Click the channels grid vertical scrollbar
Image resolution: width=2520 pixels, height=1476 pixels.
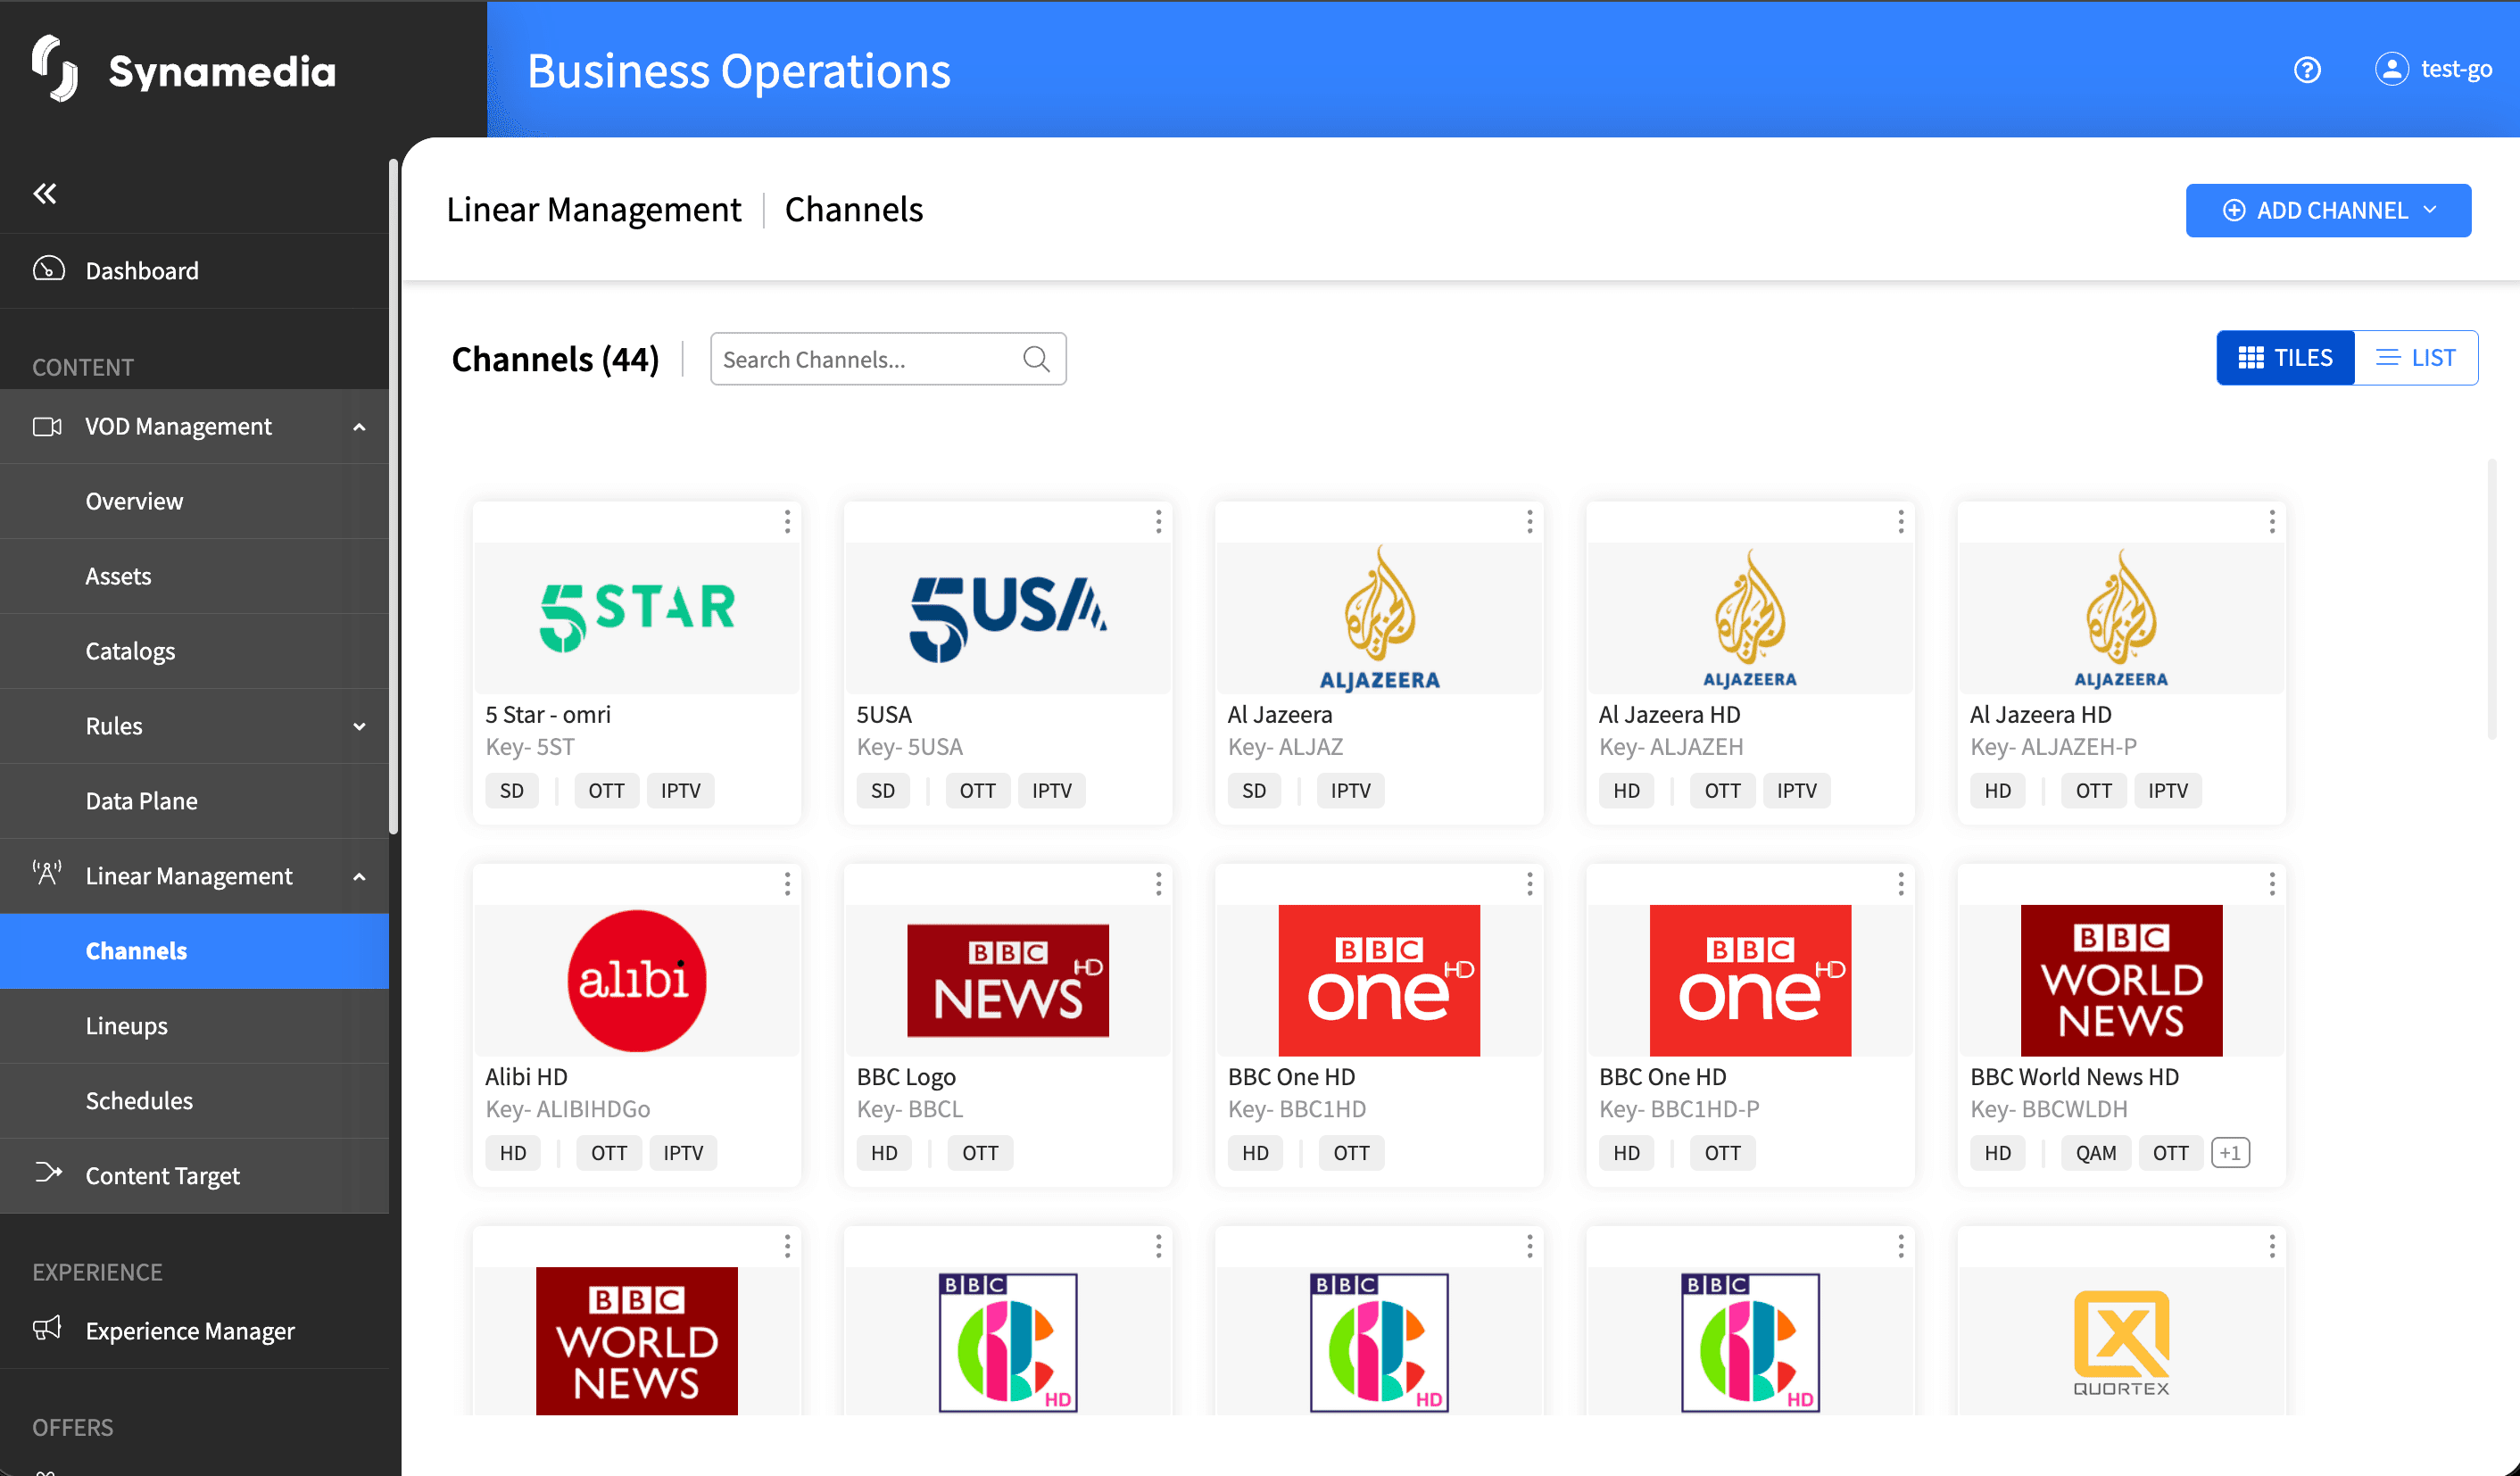click(x=2491, y=600)
